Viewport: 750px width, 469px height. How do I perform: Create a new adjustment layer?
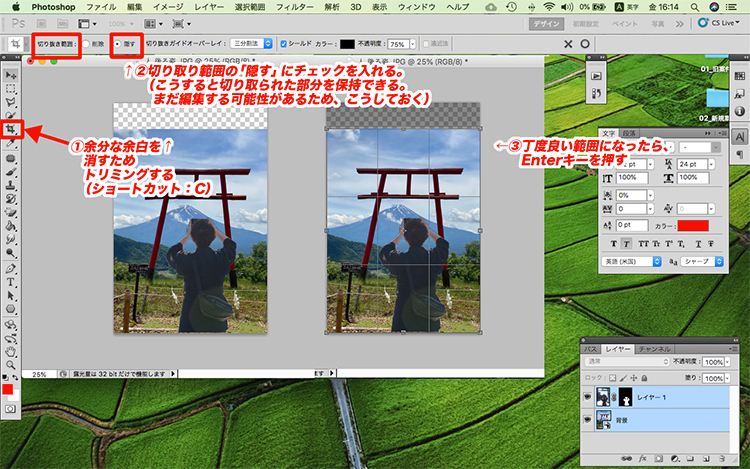click(675, 458)
